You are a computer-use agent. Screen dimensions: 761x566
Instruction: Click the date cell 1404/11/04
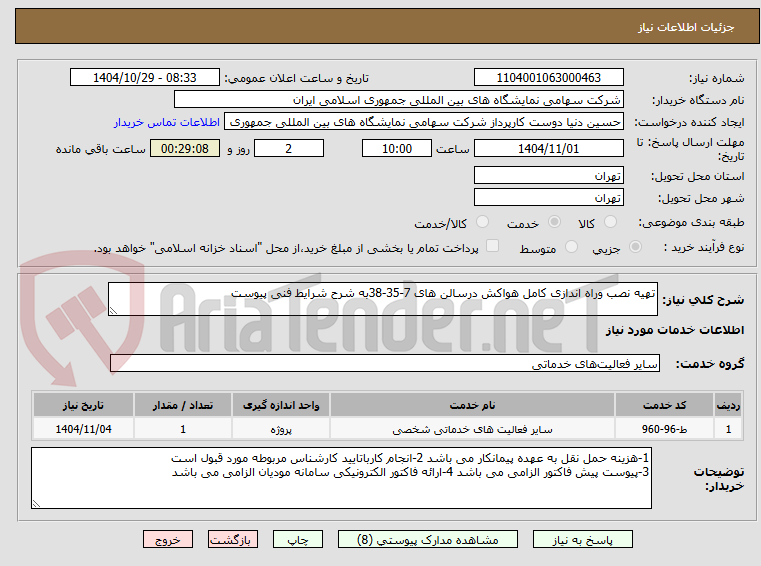pyautogui.click(x=83, y=429)
